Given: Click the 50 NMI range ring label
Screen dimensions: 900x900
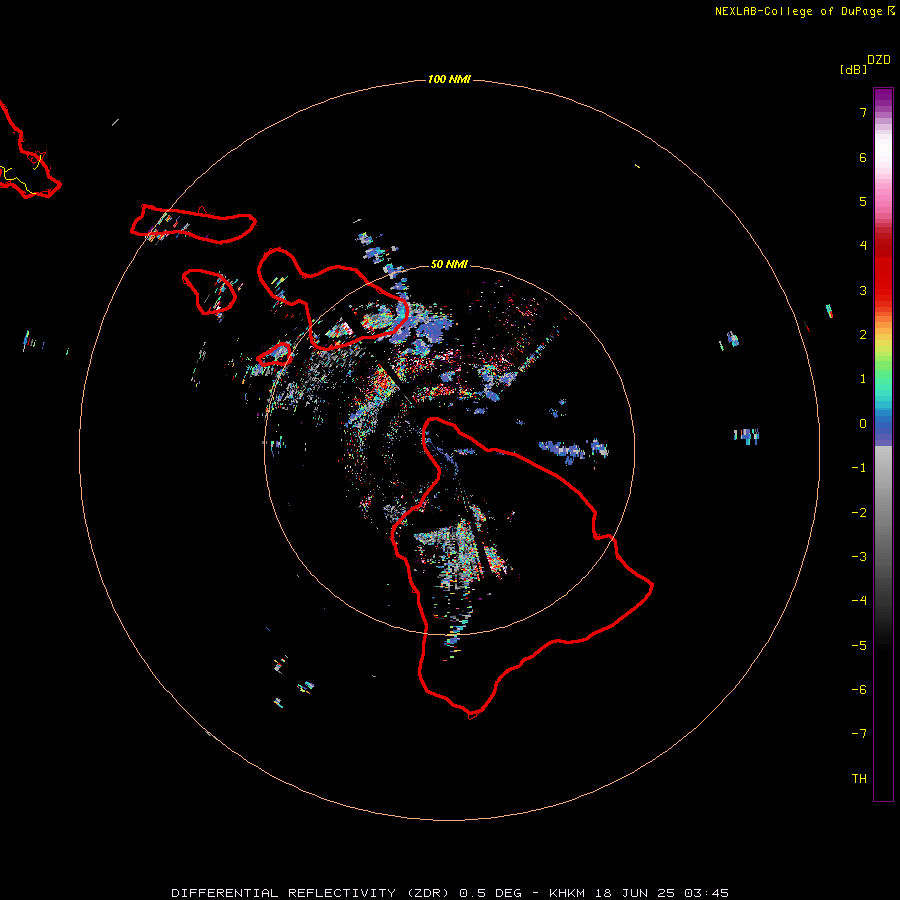Looking at the screenshot, I should [x=449, y=264].
